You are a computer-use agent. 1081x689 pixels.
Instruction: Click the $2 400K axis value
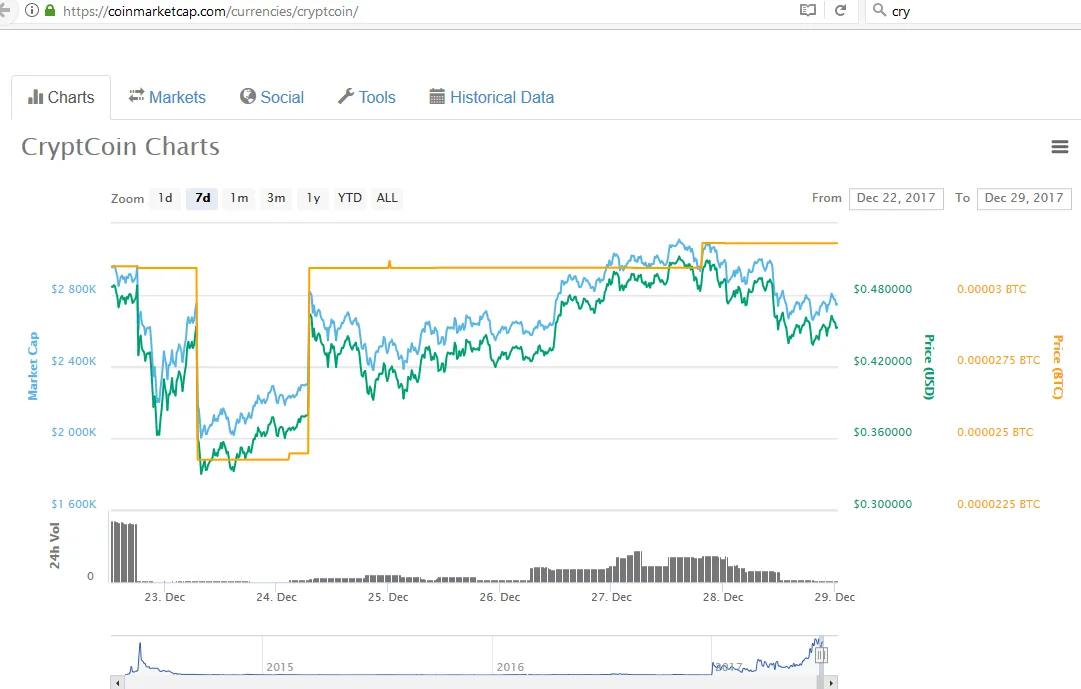tap(74, 361)
